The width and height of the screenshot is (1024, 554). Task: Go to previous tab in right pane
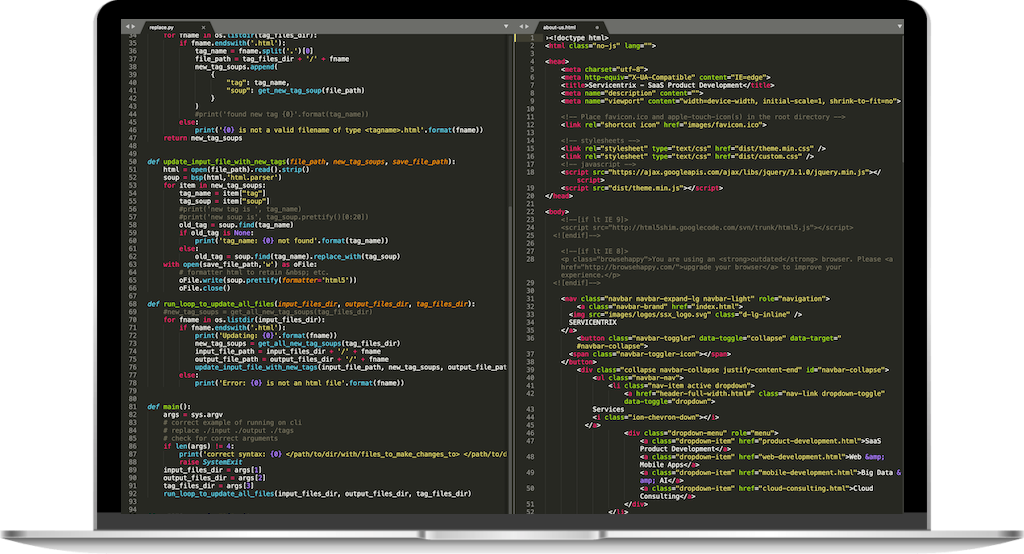tap(521, 27)
